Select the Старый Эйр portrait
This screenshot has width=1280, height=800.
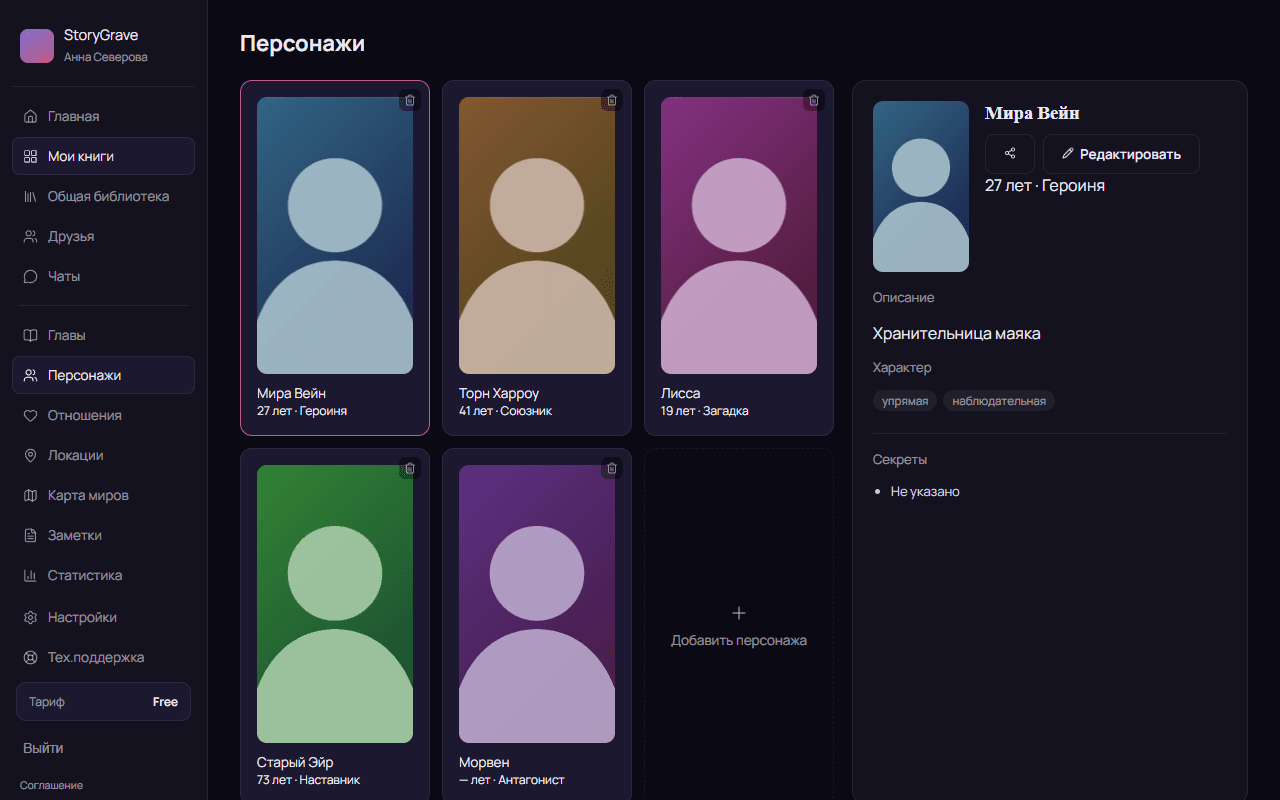pyautogui.click(x=335, y=604)
